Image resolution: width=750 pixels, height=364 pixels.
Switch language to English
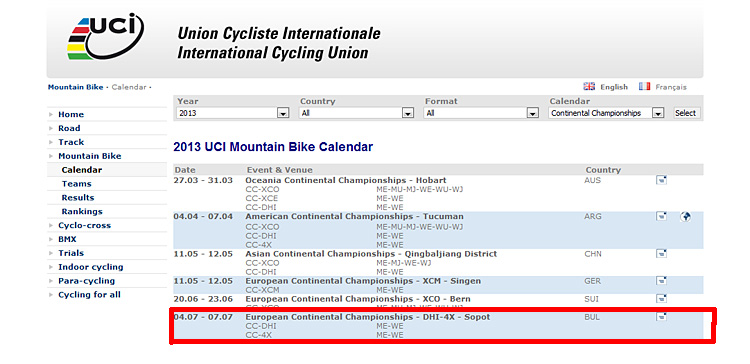614,87
